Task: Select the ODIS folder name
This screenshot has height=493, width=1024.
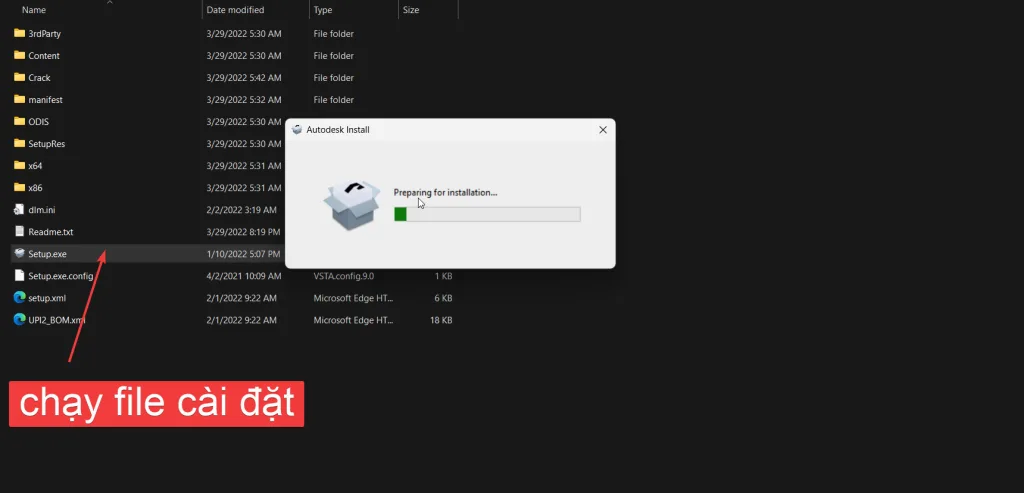Action: tap(39, 122)
